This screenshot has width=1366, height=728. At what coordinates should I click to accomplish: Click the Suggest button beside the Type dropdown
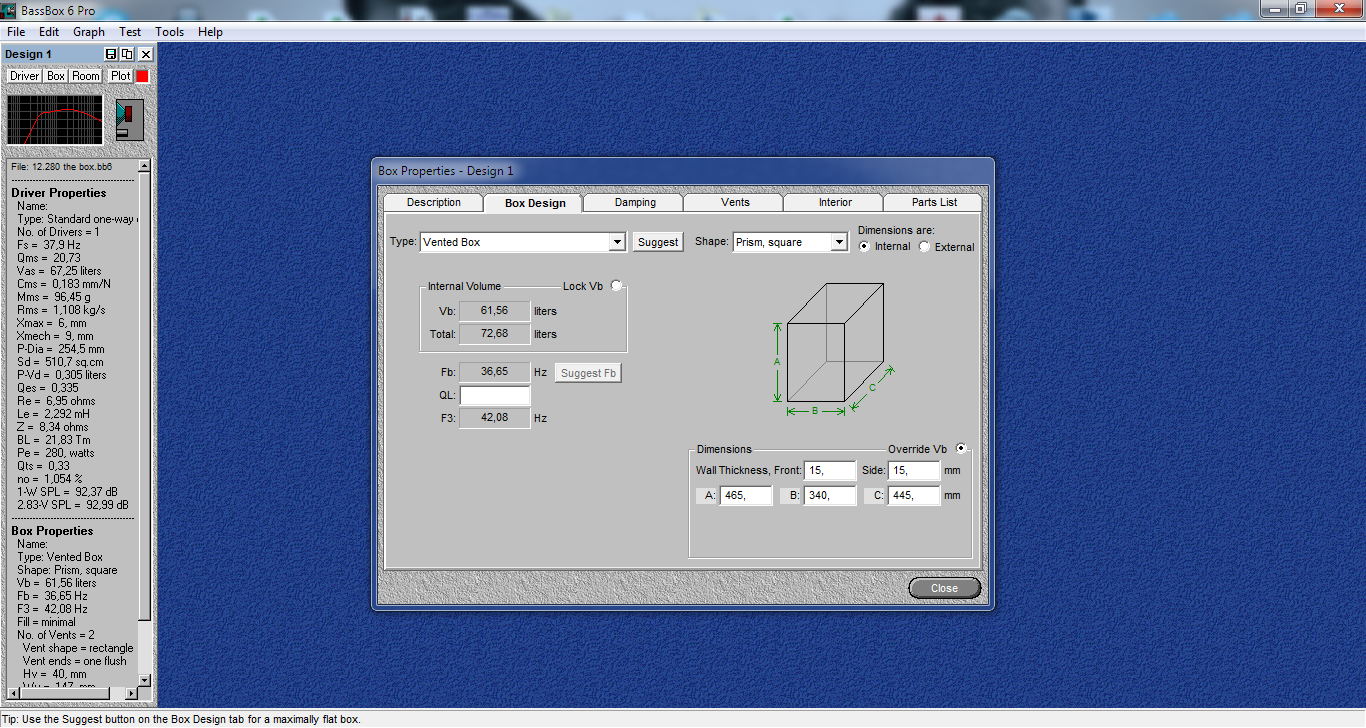click(658, 242)
